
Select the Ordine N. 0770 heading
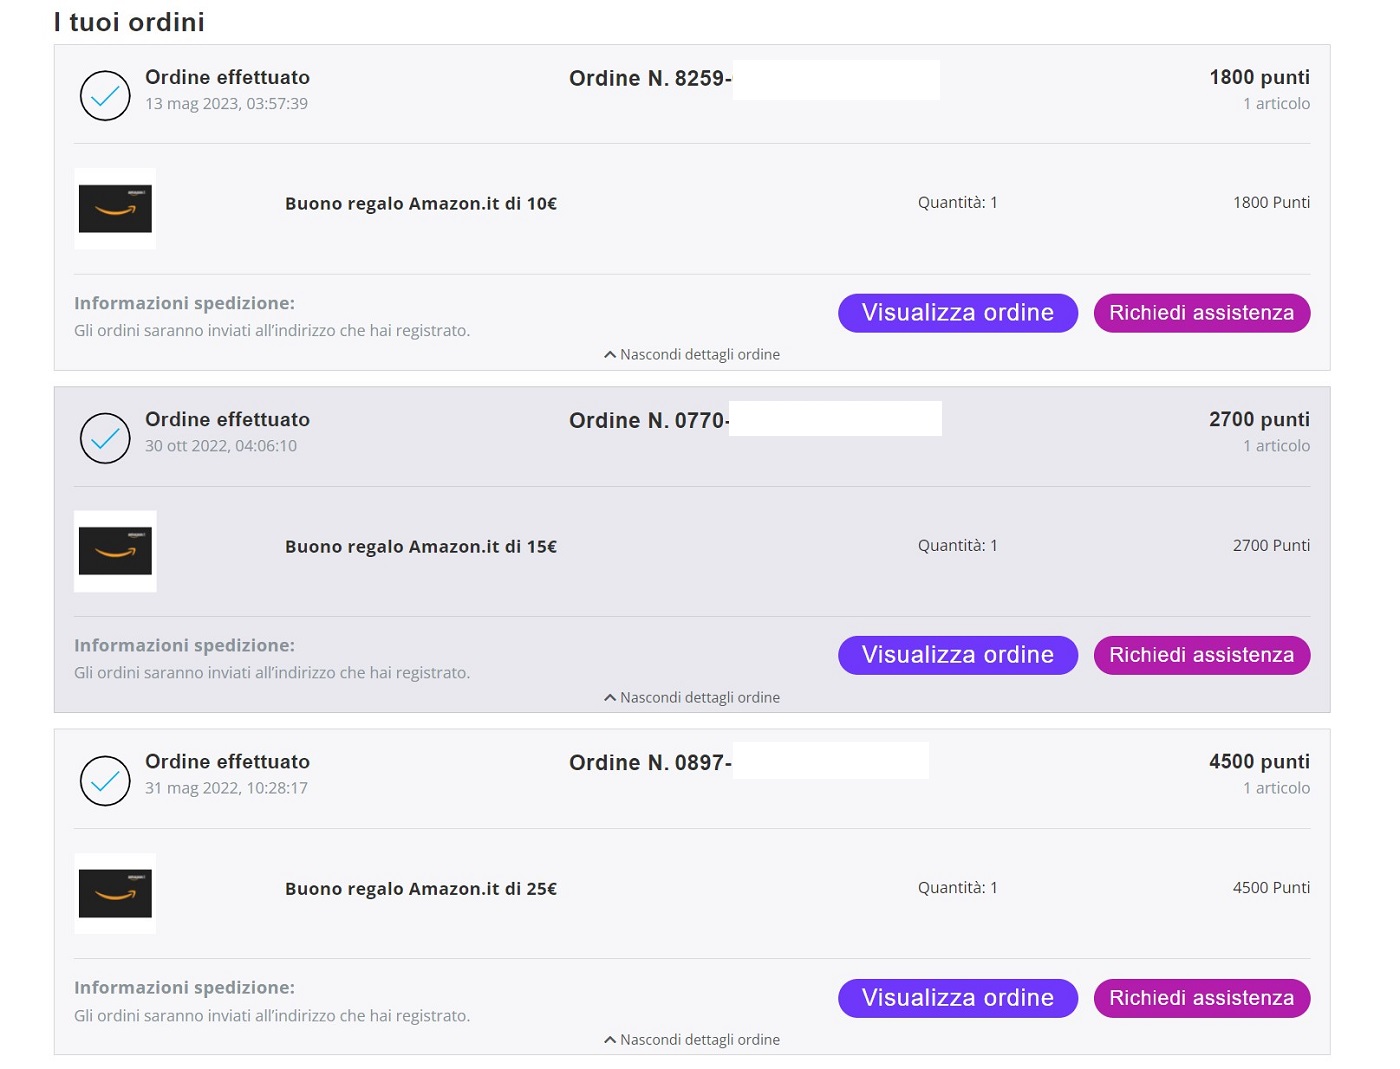click(650, 420)
